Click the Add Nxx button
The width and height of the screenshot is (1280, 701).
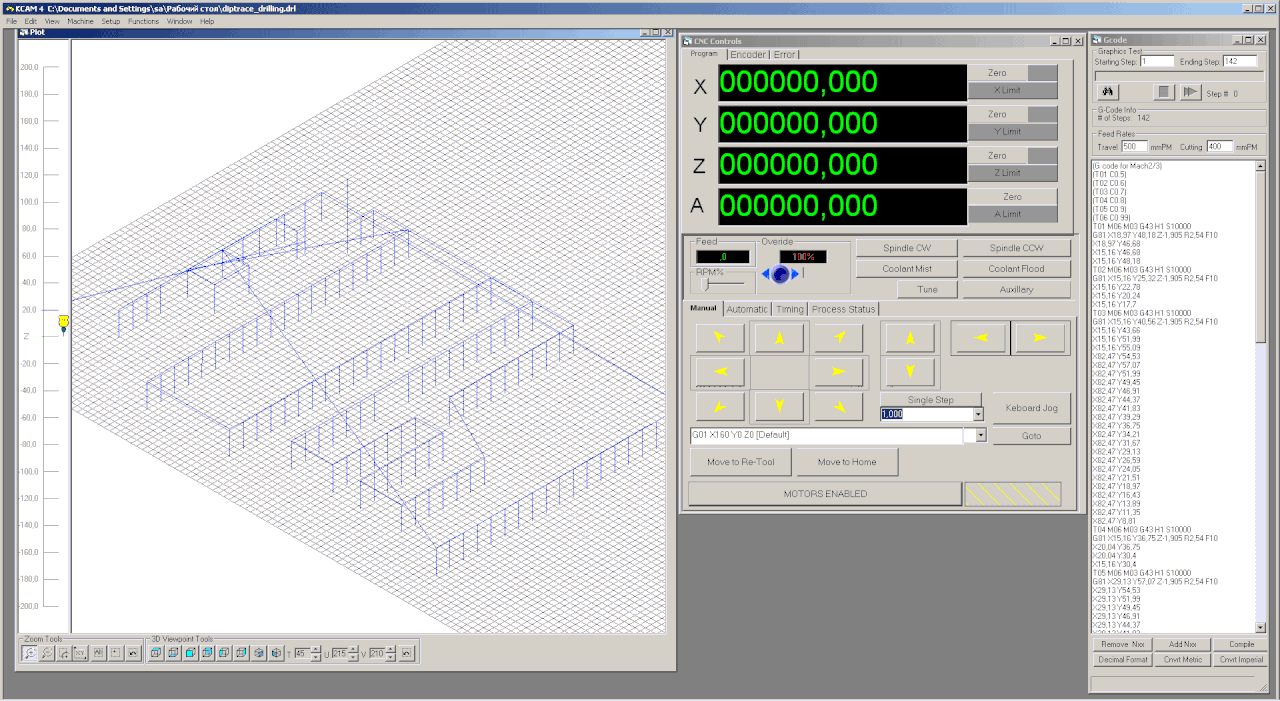(1182, 645)
